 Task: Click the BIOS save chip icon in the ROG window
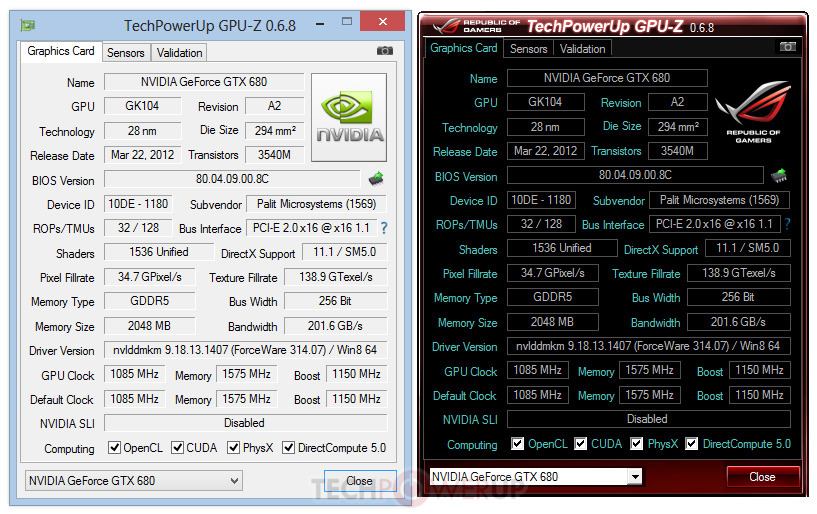click(x=779, y=175)
